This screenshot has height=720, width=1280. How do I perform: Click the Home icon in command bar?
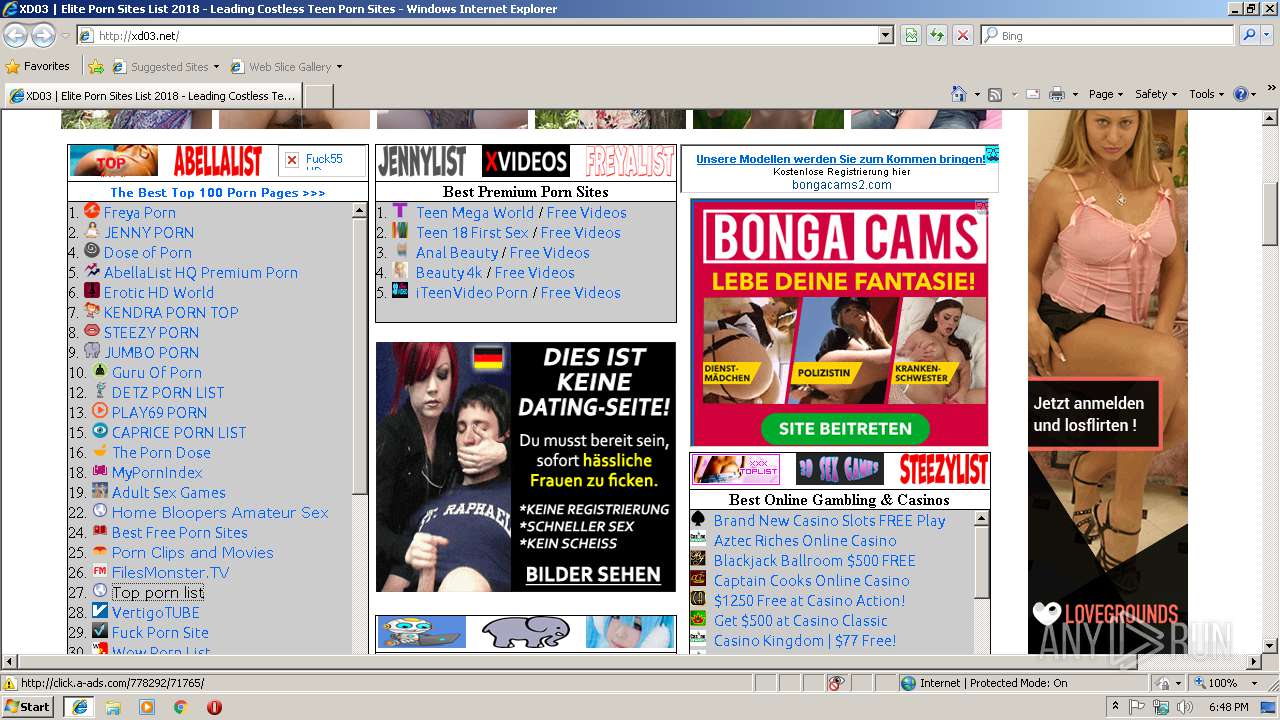[x=959, y=94]
